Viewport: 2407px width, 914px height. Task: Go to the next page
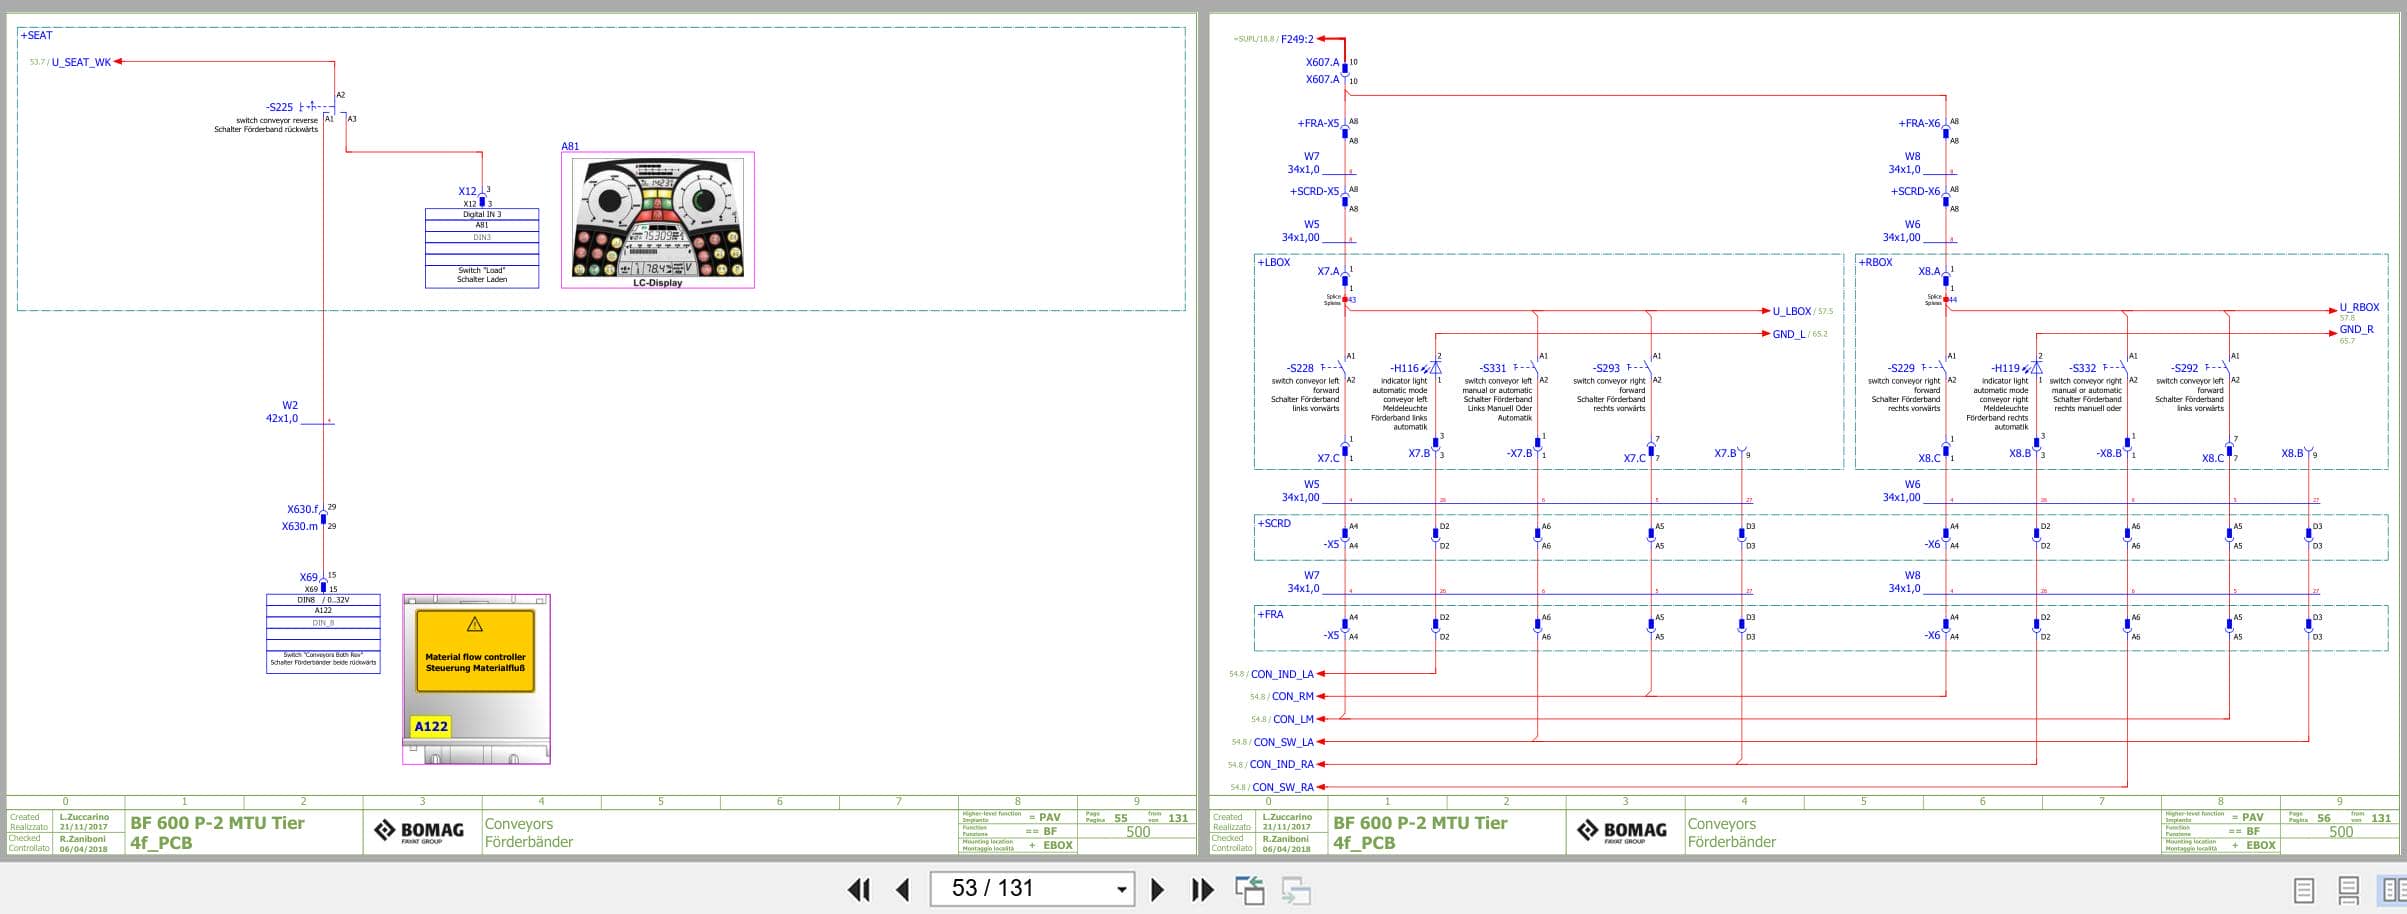tap(1157, 889)
